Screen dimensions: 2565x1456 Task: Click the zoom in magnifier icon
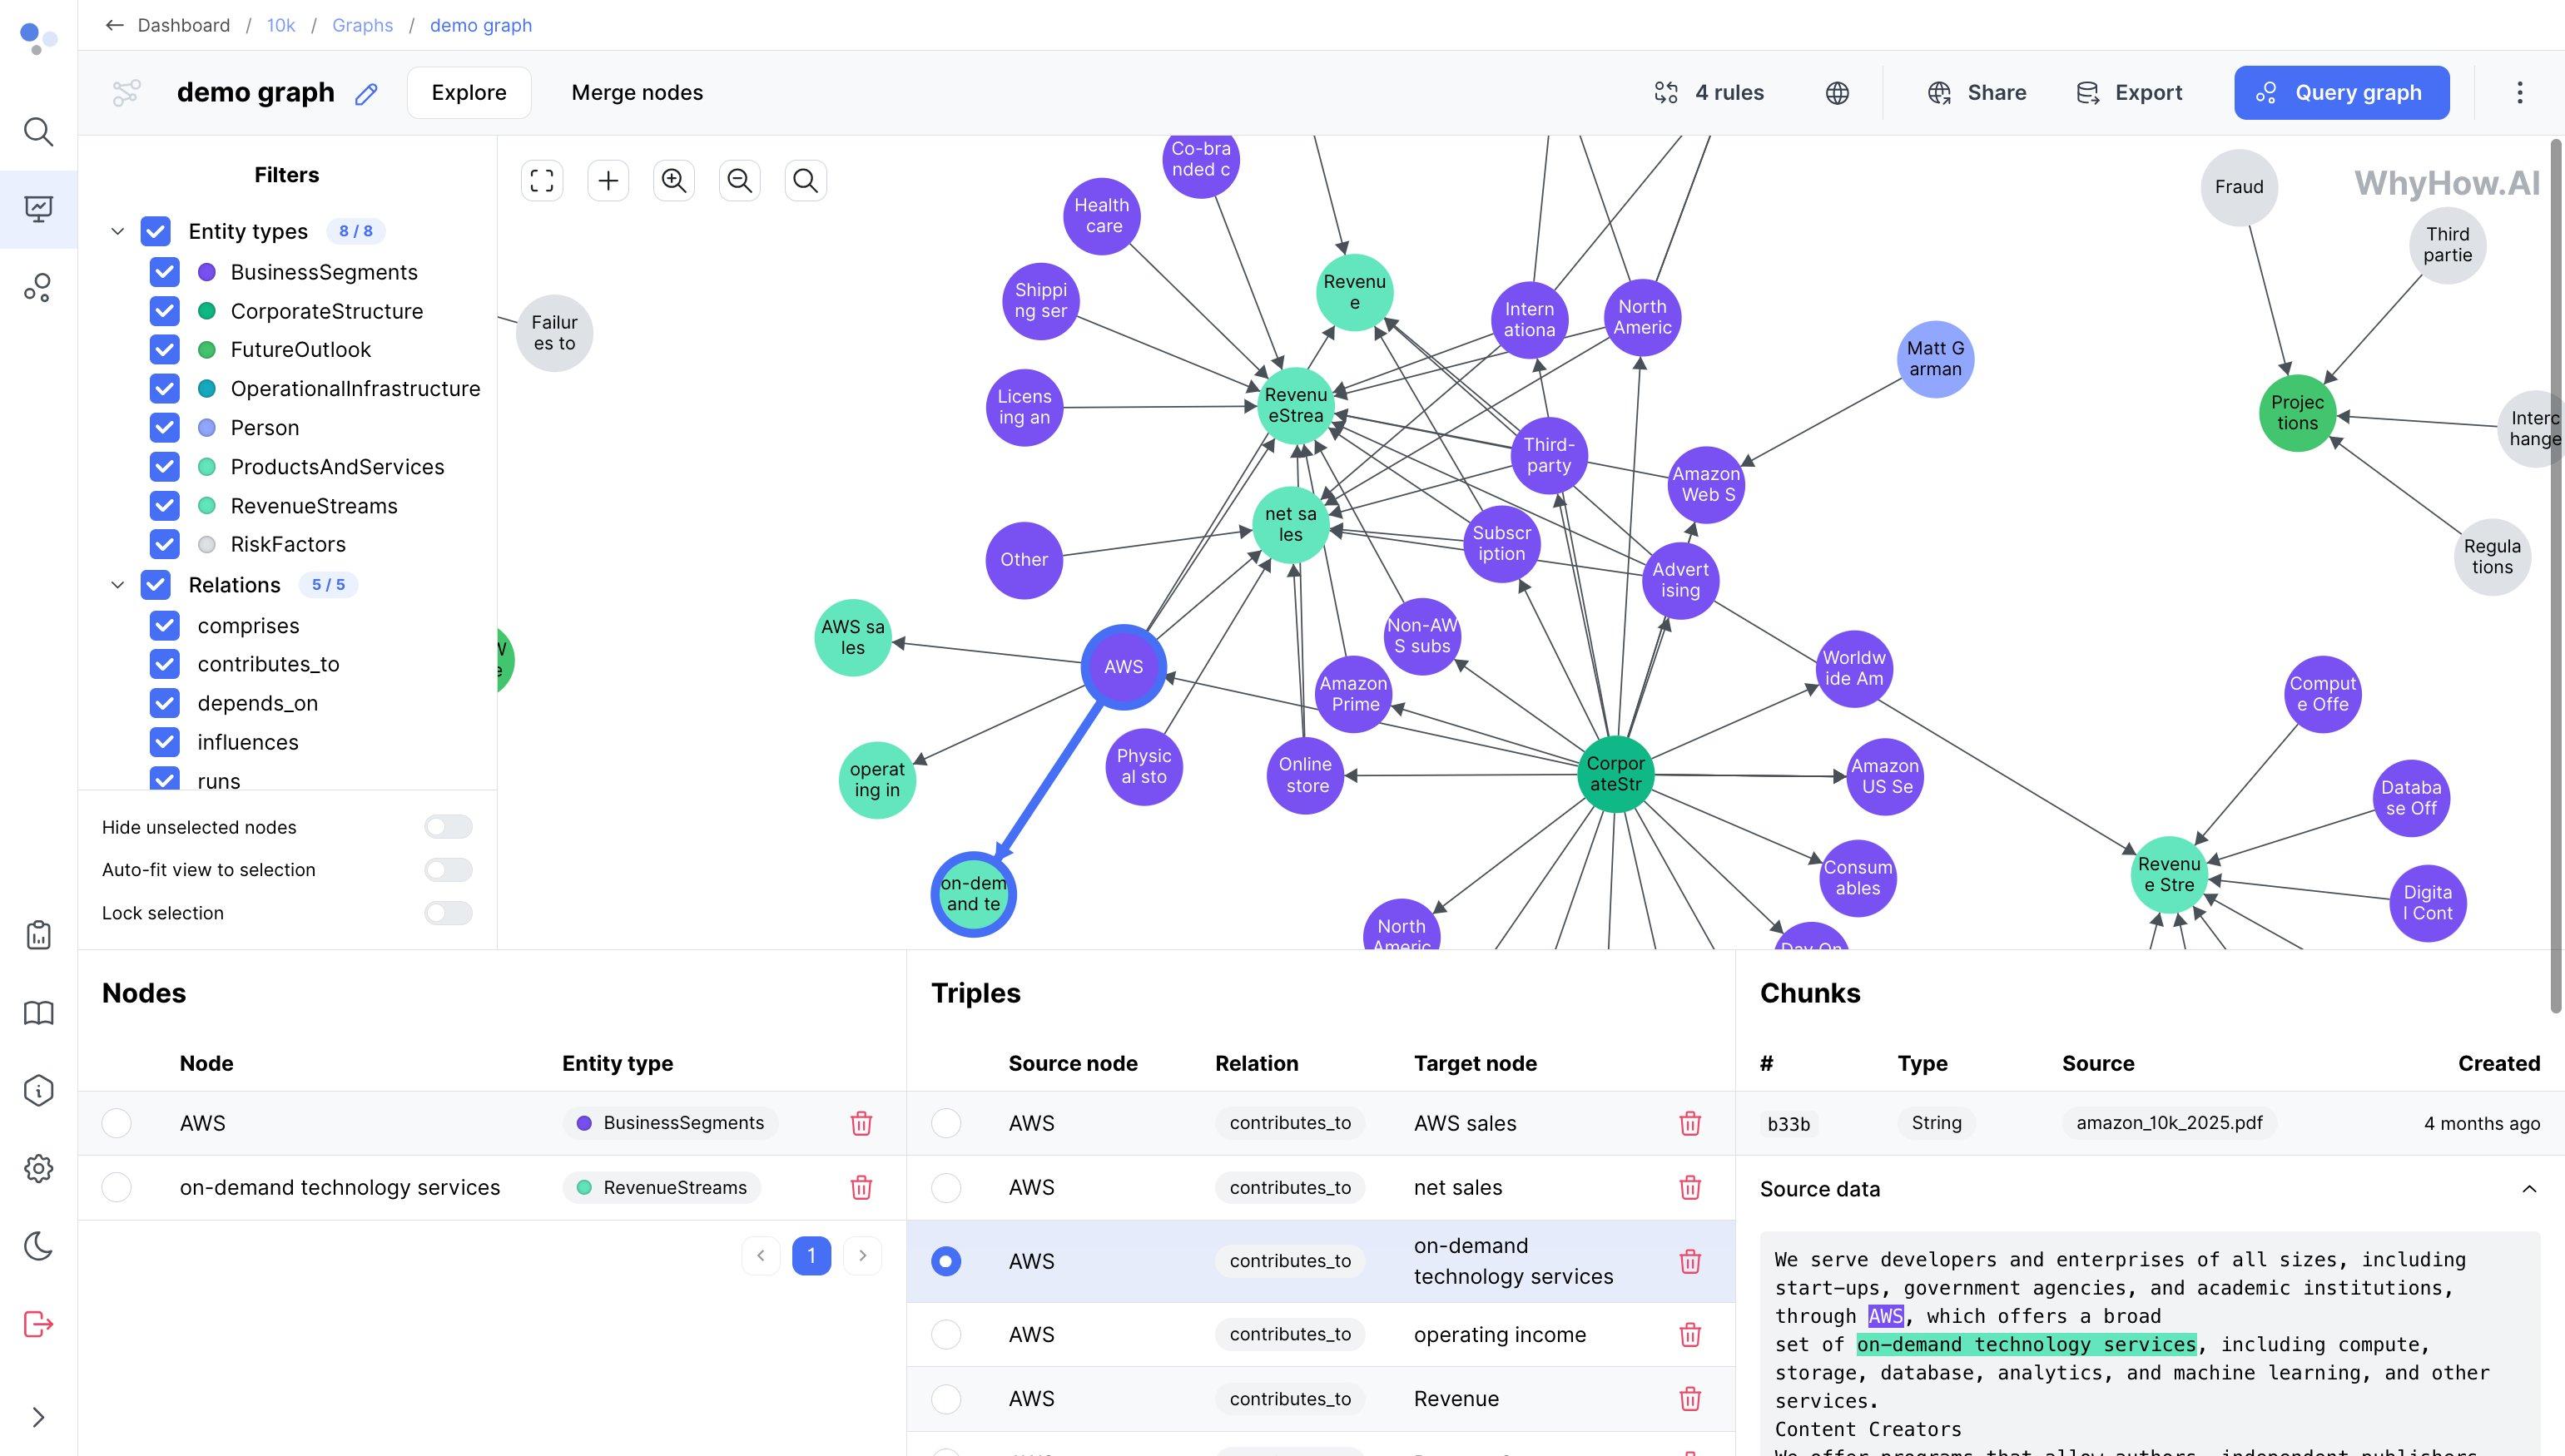[674, 181]
